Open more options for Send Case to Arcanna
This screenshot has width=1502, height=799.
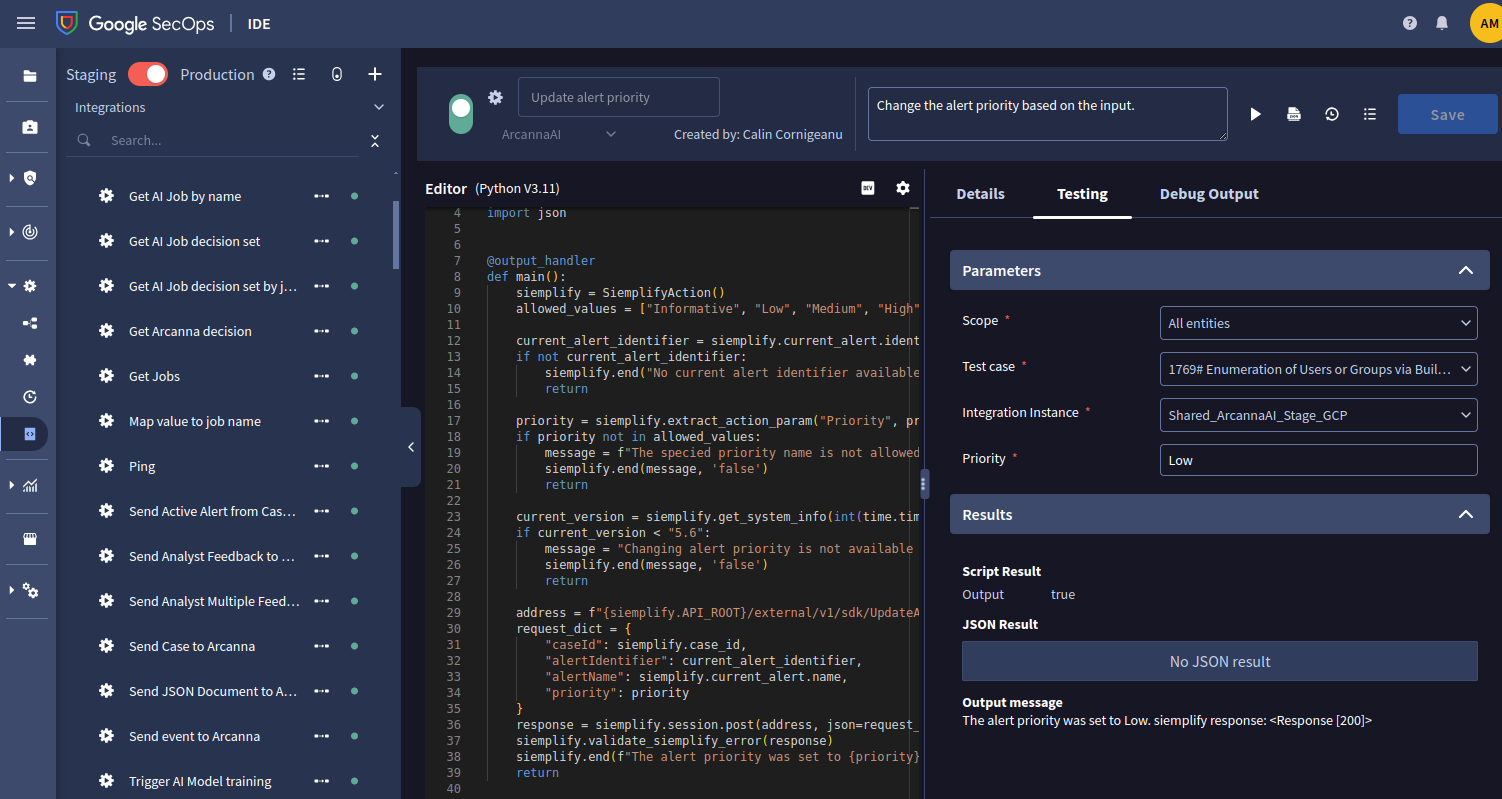(x=322, y=646)
